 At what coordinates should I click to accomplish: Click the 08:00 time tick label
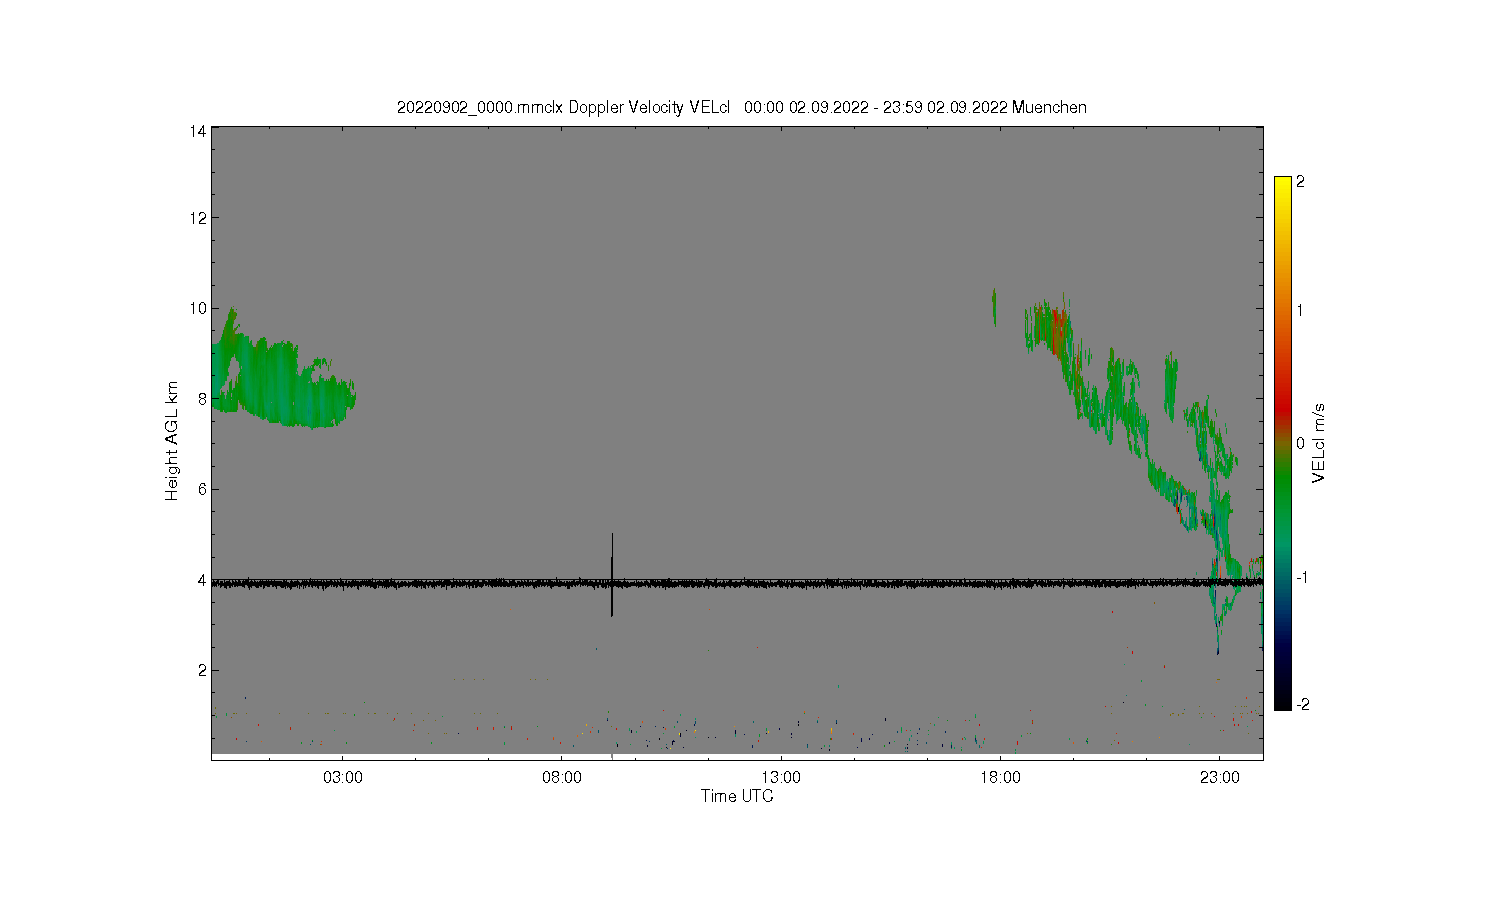point(562,777)
